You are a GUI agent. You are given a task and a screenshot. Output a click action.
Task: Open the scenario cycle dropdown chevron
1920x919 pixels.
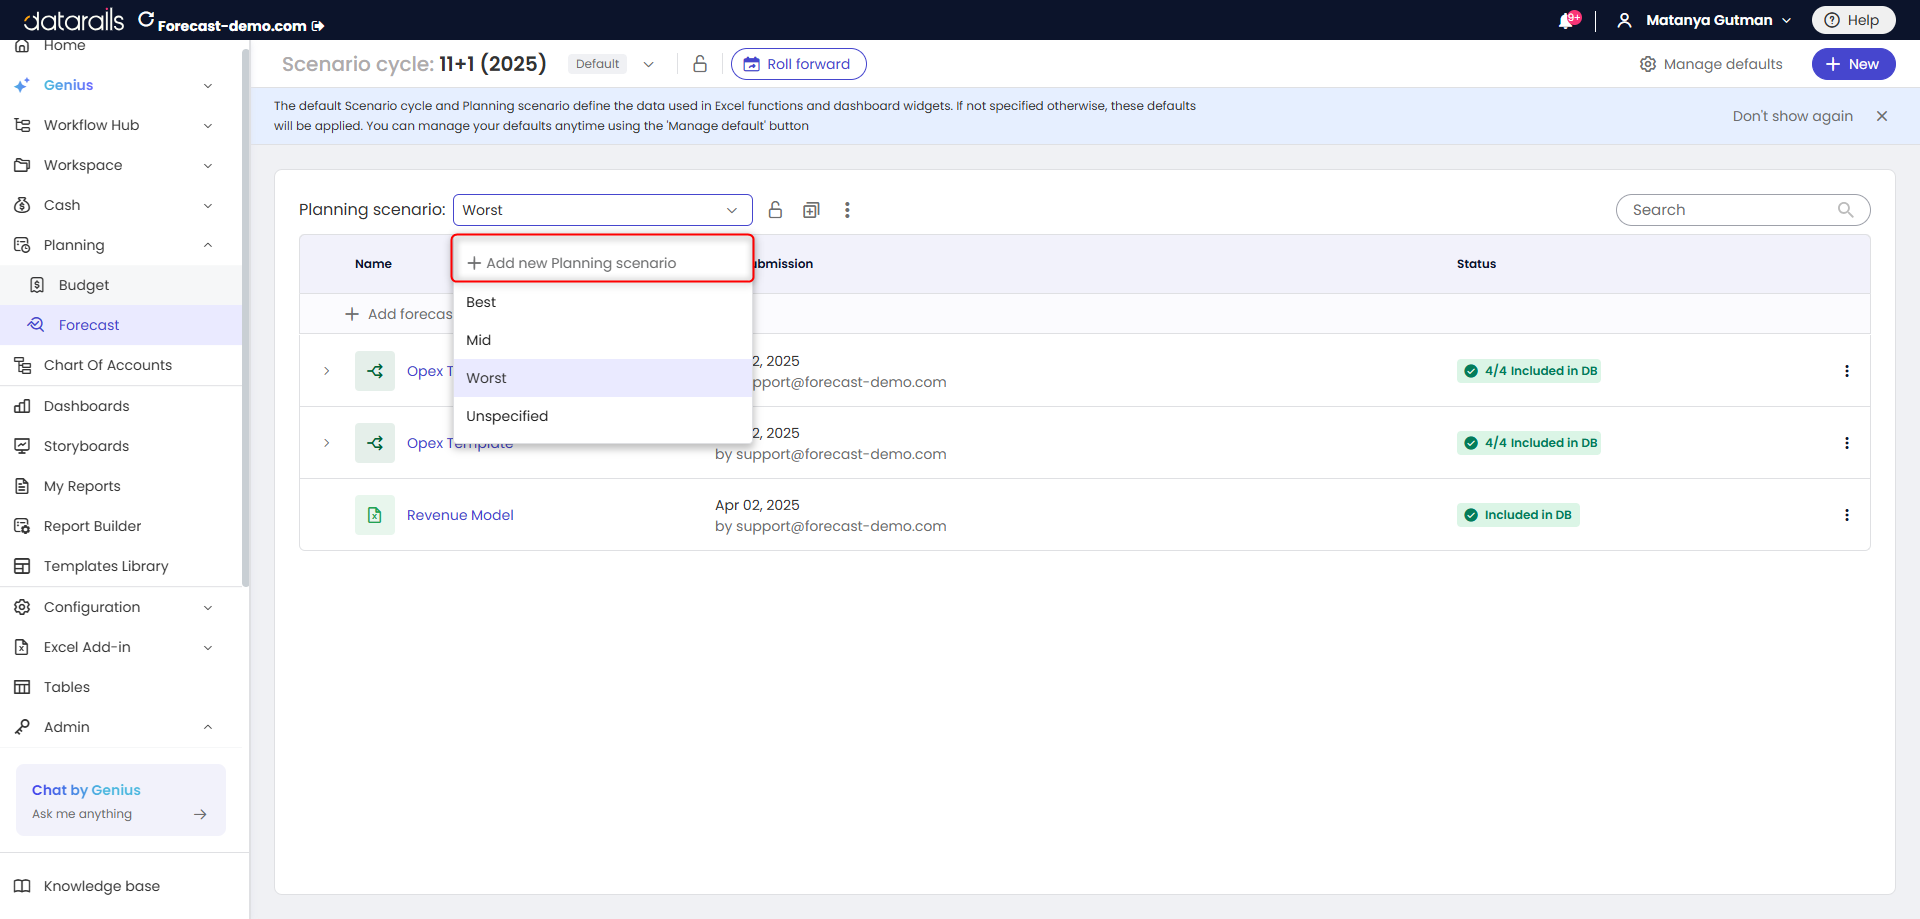point(648,64)
